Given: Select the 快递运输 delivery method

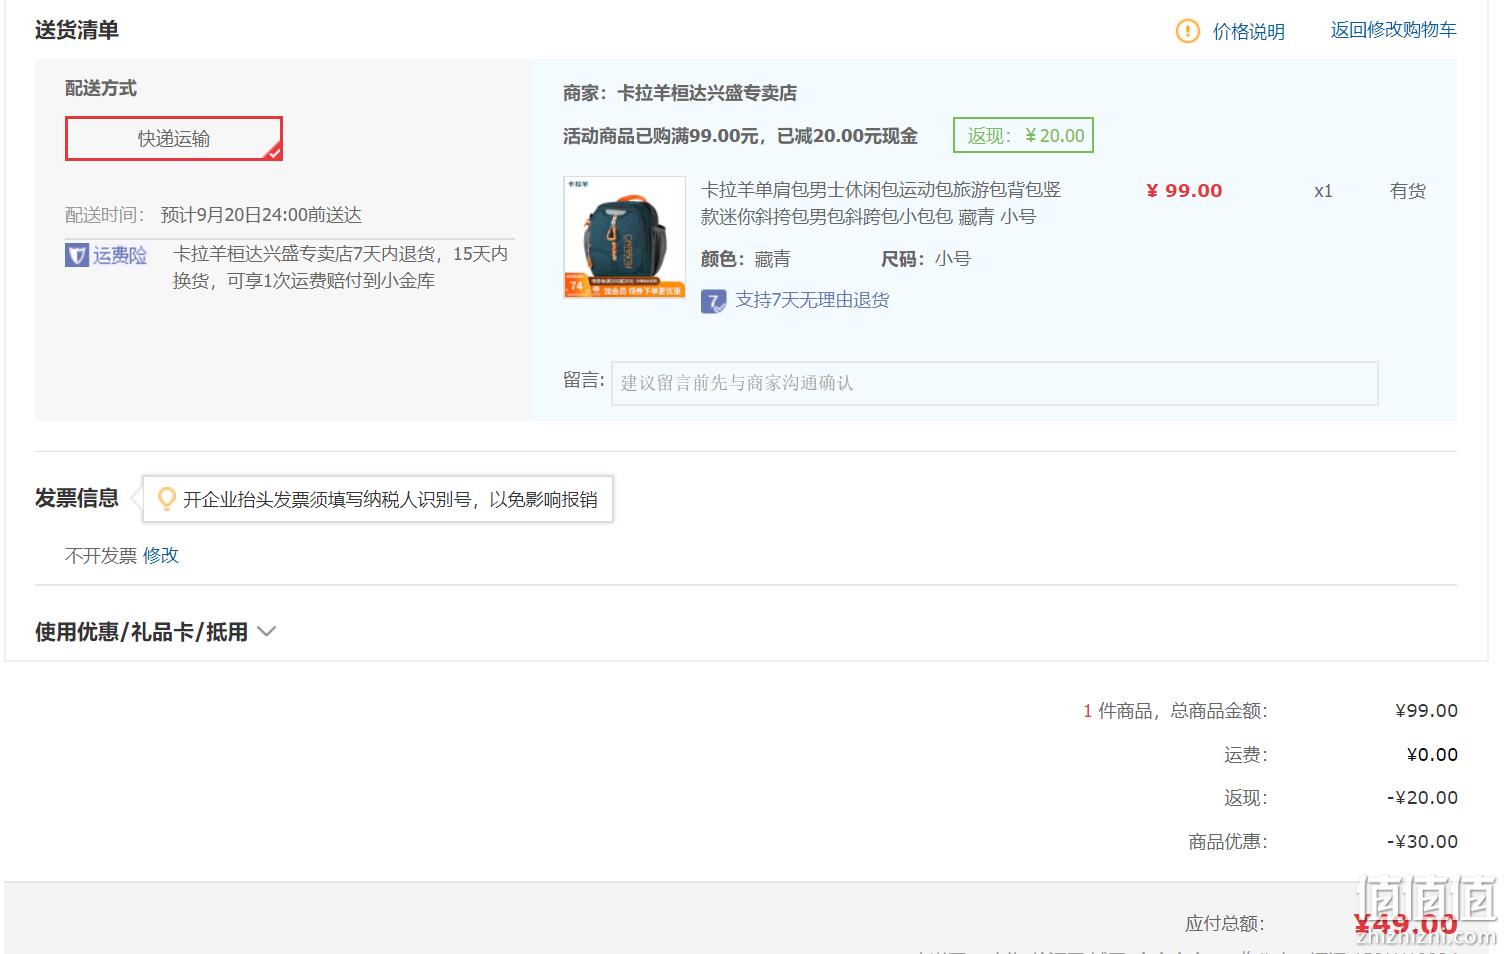Looking at the screenshot, I should pos(174,138).
